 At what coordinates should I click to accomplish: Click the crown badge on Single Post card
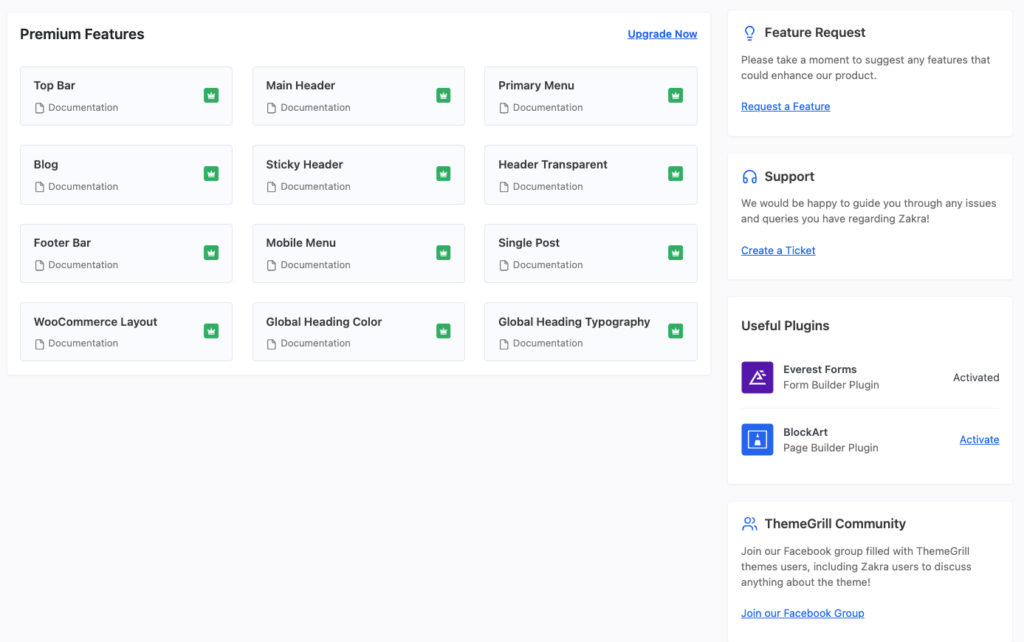(x=675, y=252)
